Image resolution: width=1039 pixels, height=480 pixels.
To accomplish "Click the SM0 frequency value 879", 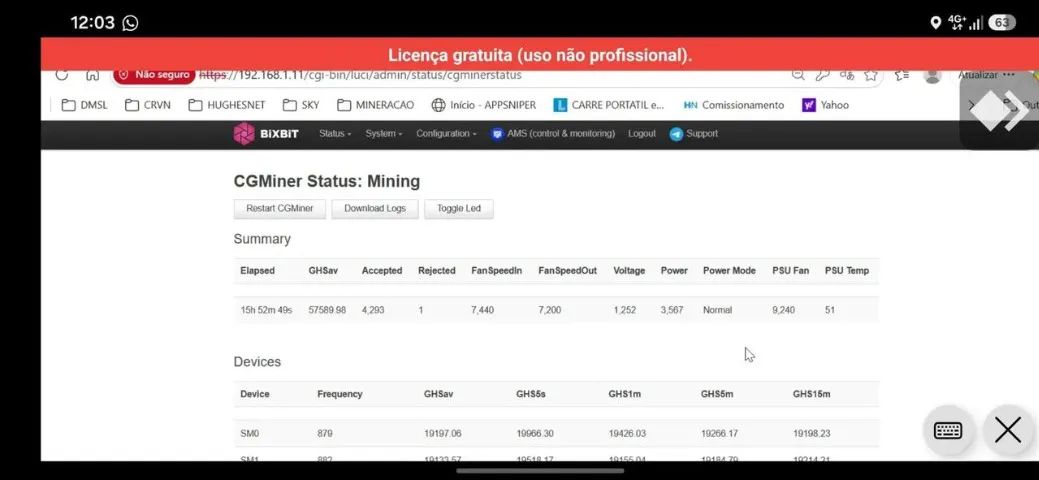I will tap(325, 434).
